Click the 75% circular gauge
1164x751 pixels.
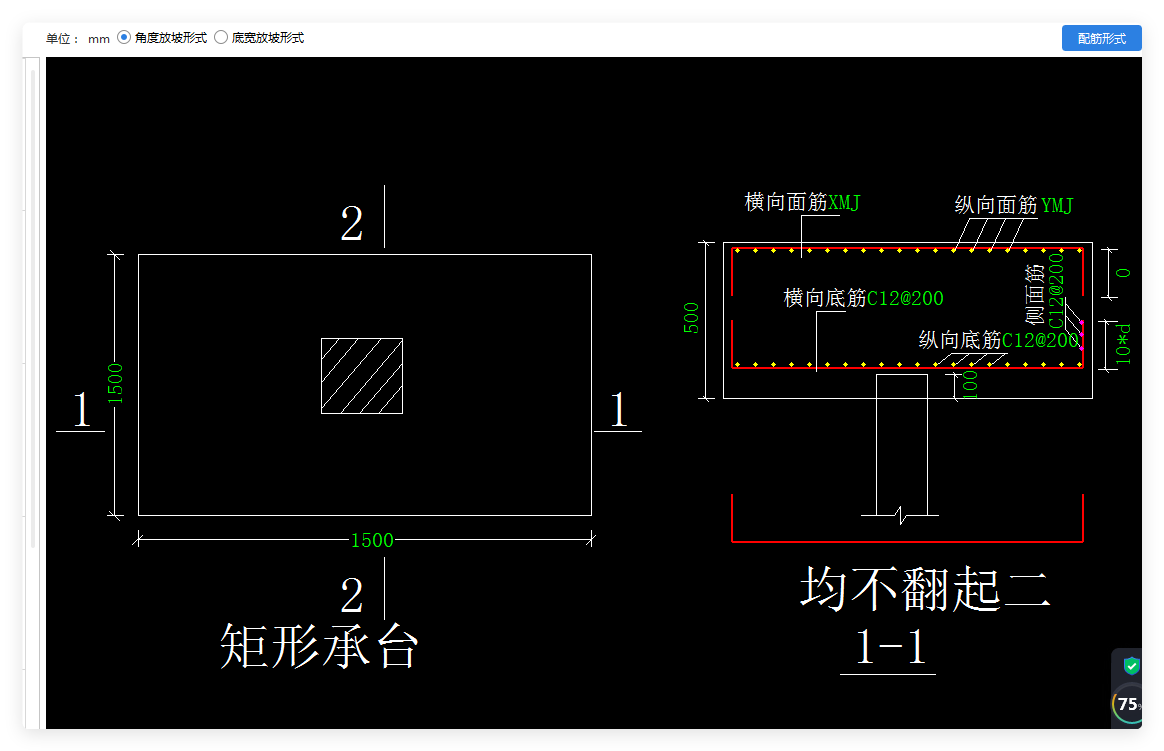(1128, 704)
